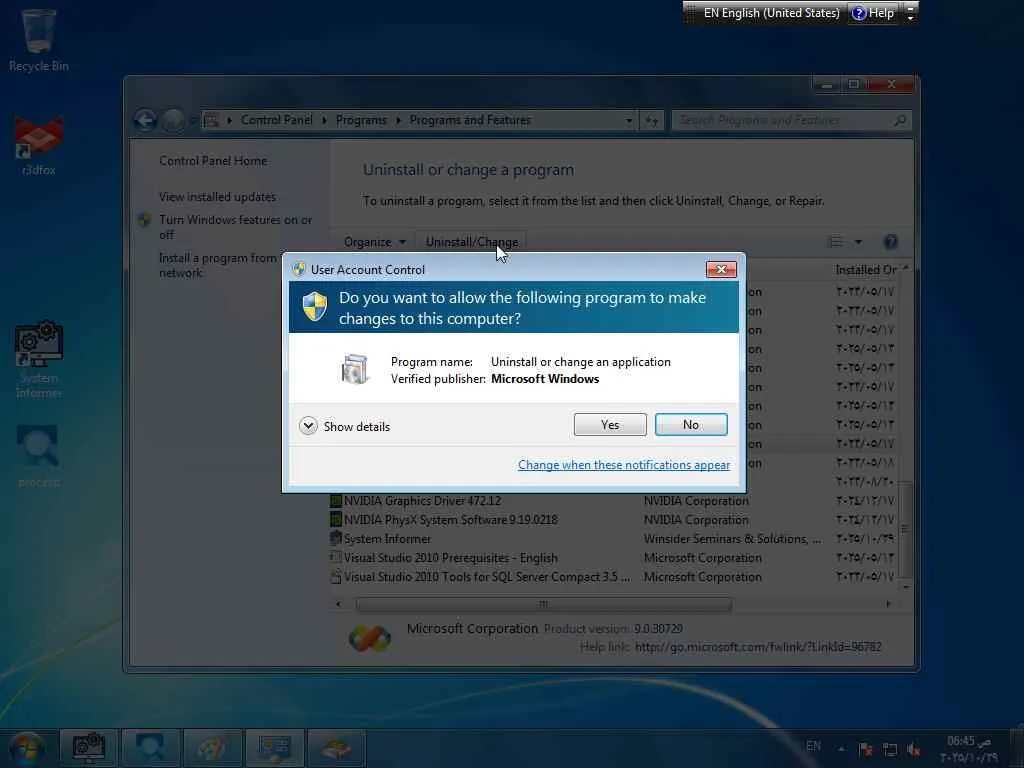
Task: Open Change when these notifications appear link
Action: pyautogui.click(x=624, y=465)
